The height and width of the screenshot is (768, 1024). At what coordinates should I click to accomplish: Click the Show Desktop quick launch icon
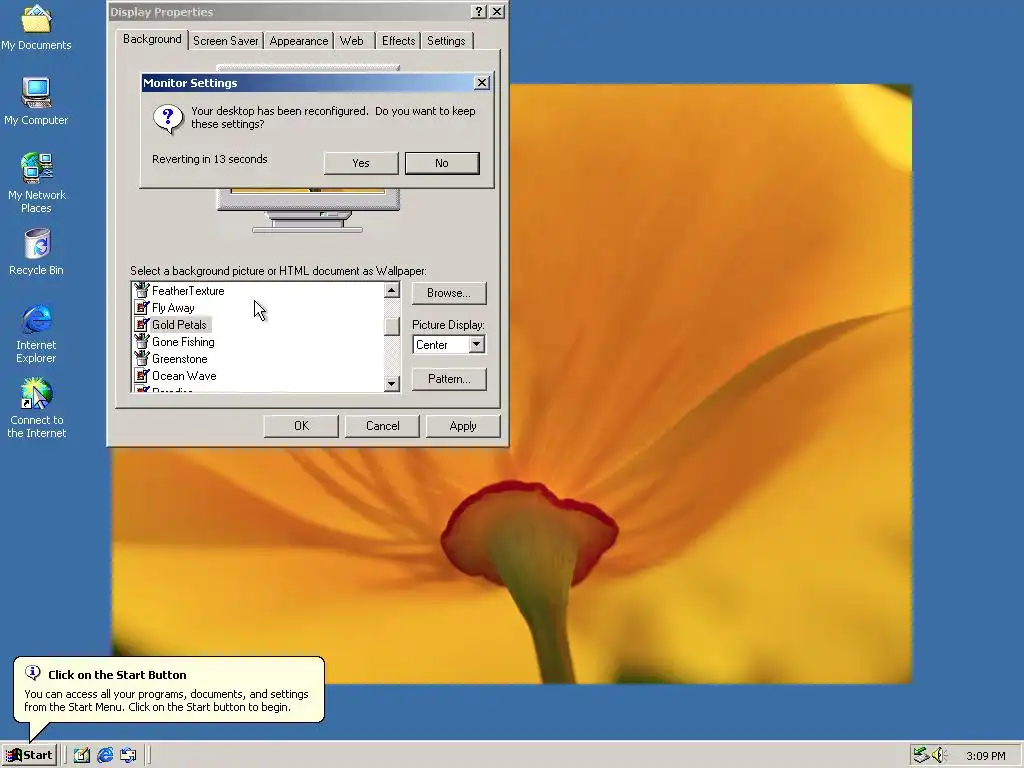82,755
